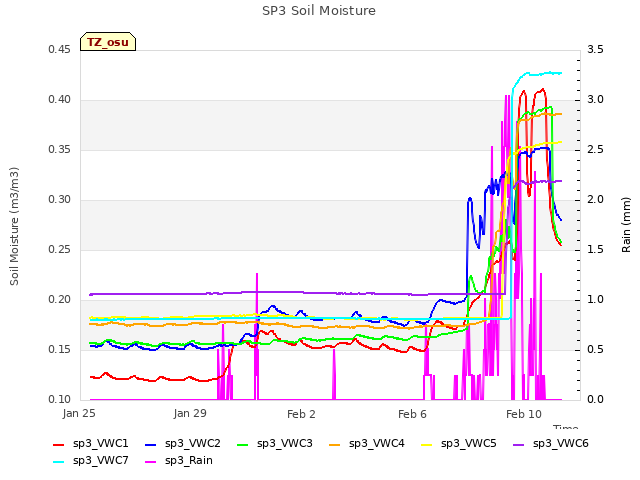The width and height of the screenshot is (640, 480).
Task: Click the 0.10 left axis value
Action: [x=60, y=399]
